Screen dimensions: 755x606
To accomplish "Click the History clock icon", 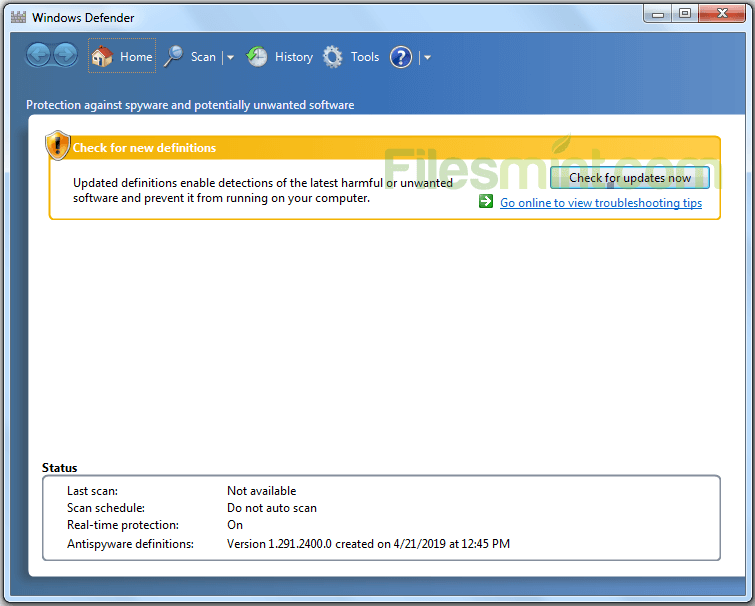I will pos(257,56).
